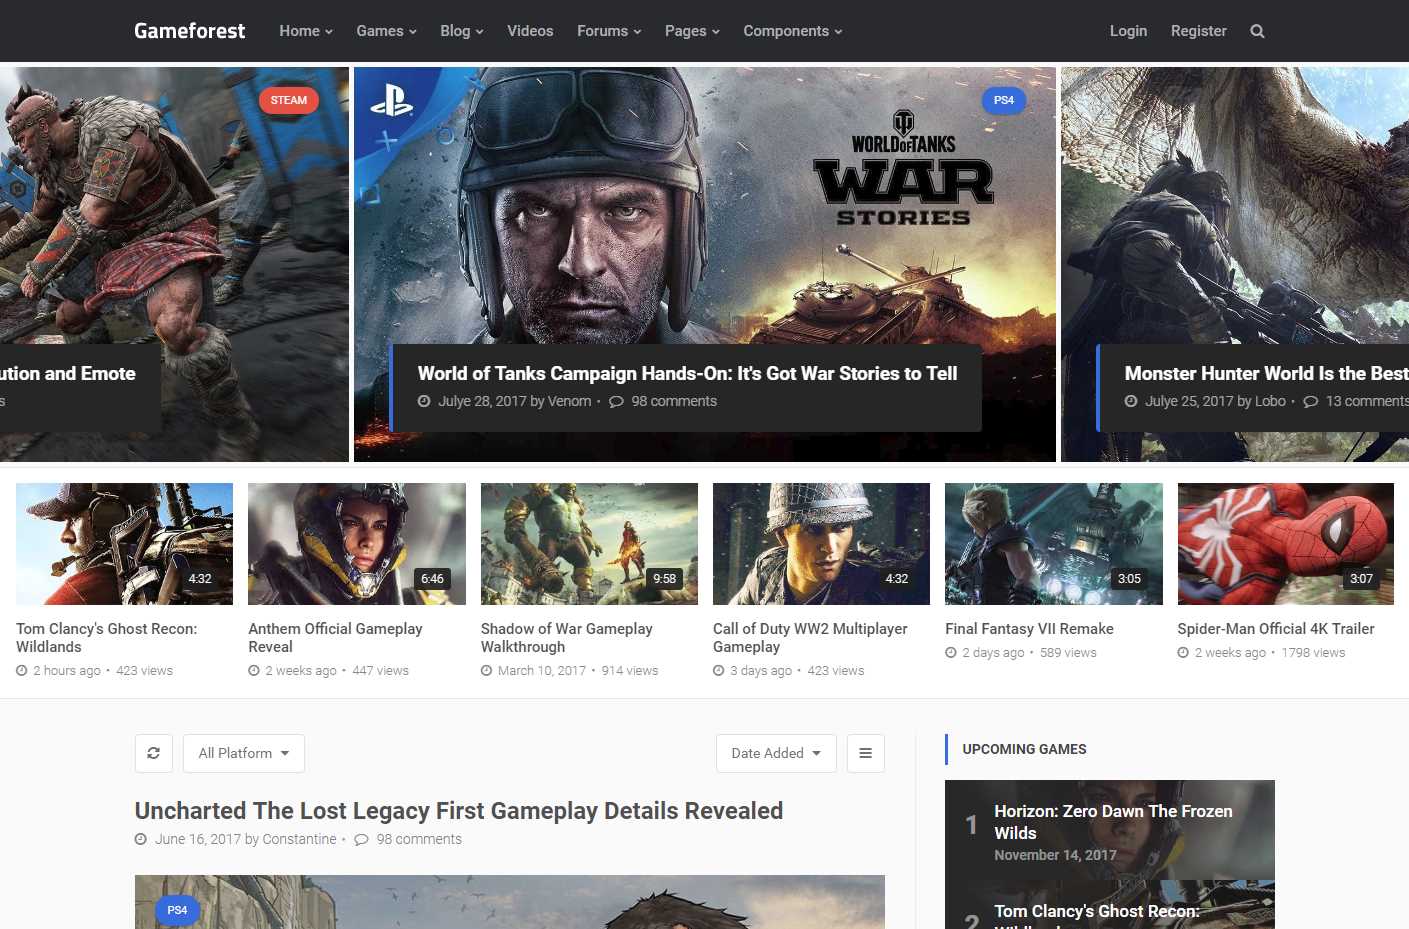Viewport: 1409px width, 929px height.
Task: Click the Login link
Action: coord(1128,31)
